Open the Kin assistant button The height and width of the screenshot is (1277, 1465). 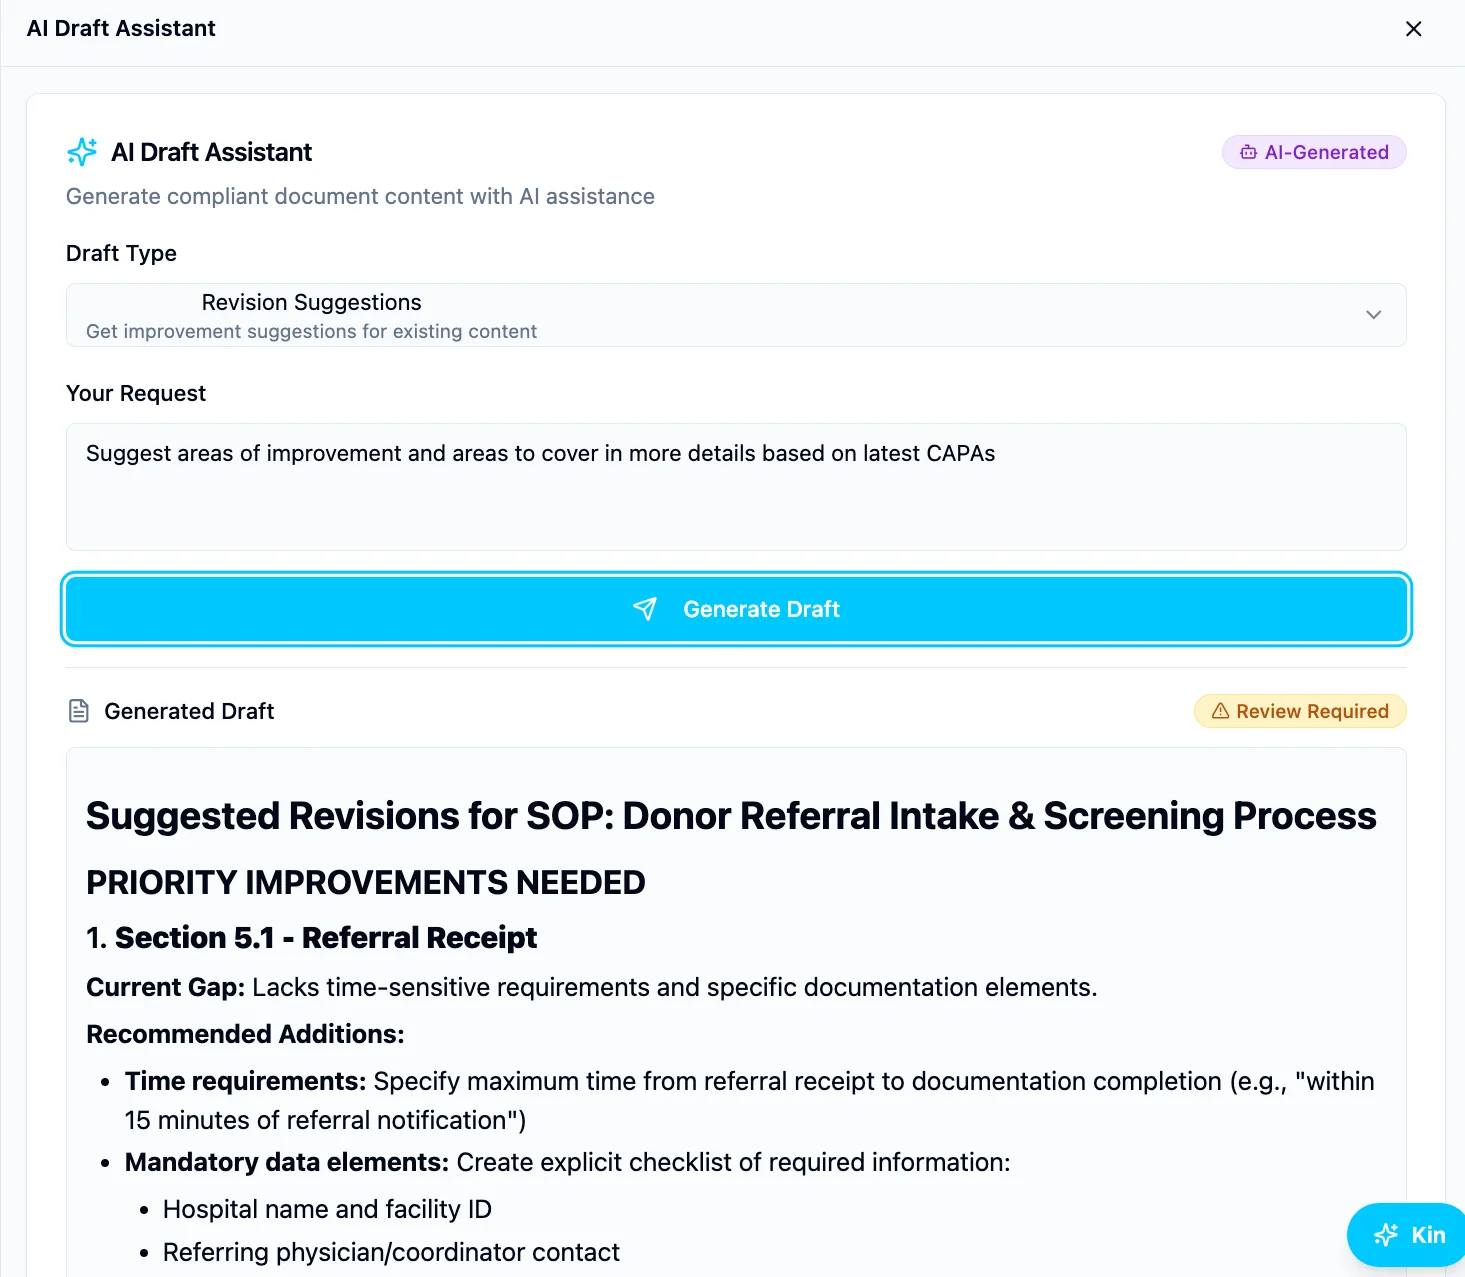pyautogui.click(x=1408, y=1235)
